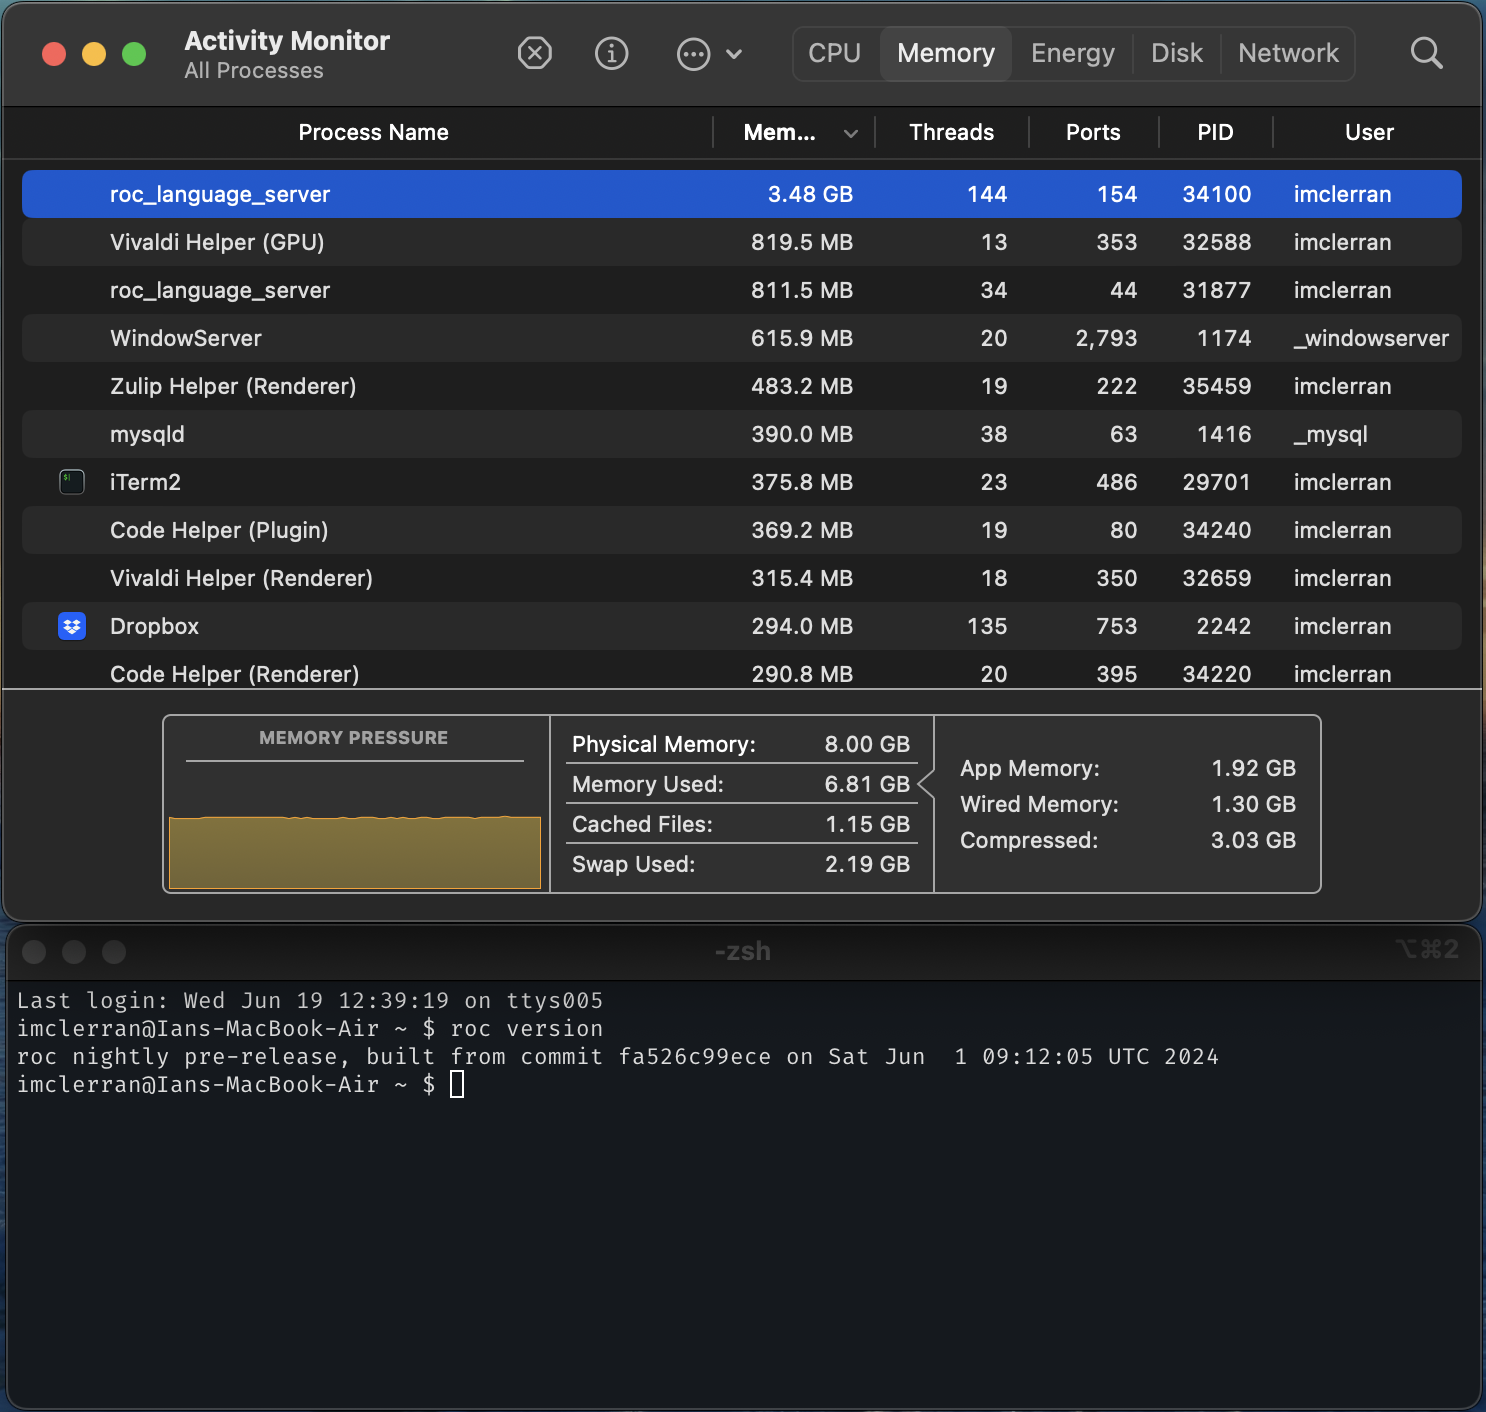
Task: Click the terminal prompt cursor in the zsh window
Action: point(457,1084)
